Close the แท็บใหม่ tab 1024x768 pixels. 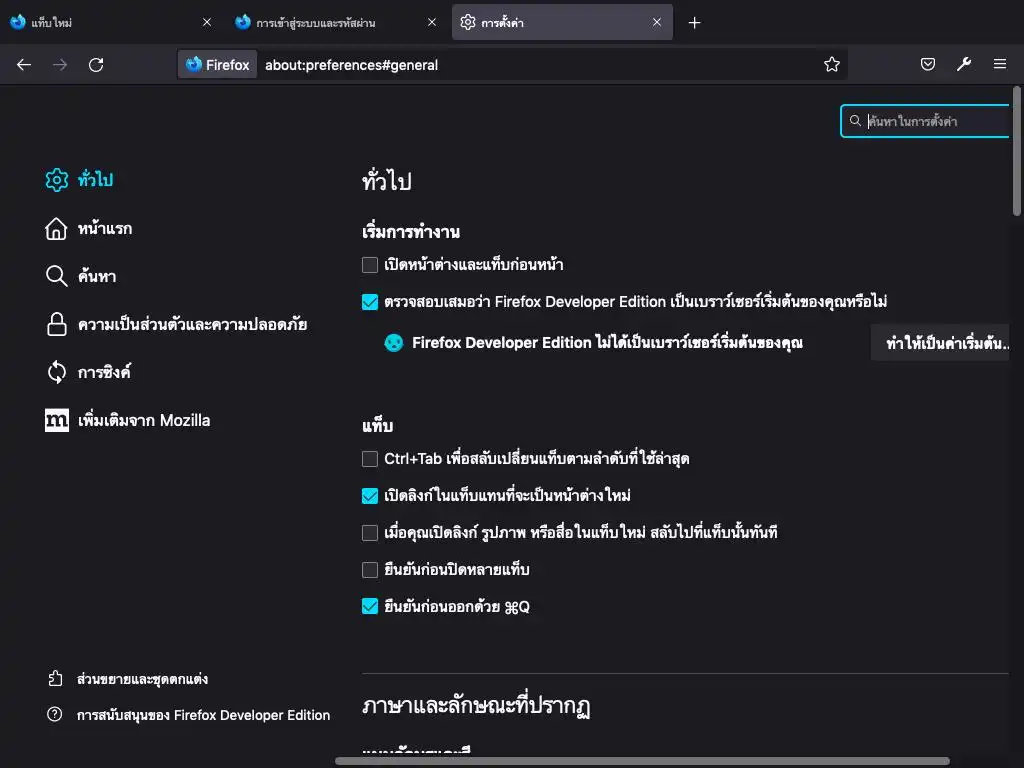(x=207, y=22)
